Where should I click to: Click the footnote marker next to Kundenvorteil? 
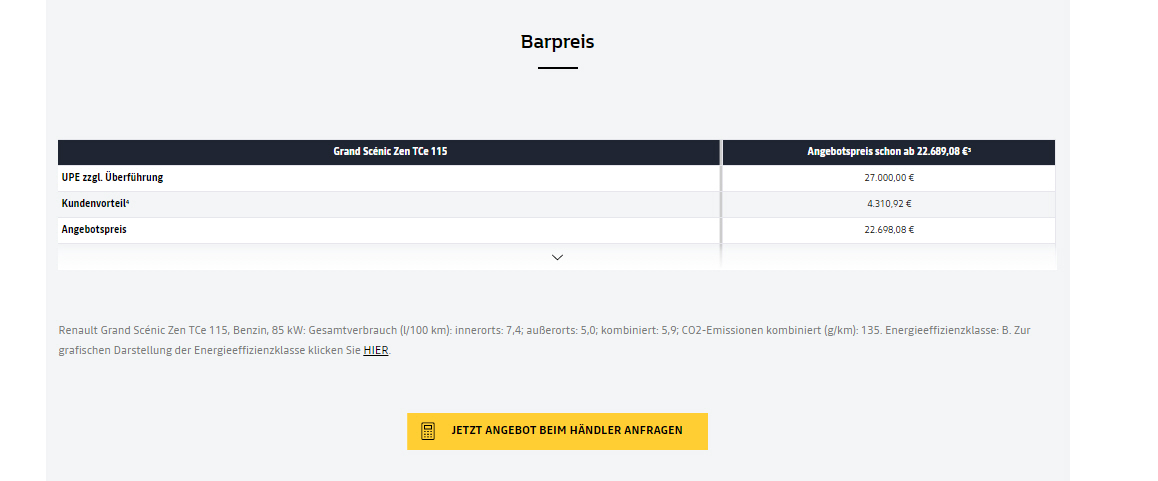(128, 201)
